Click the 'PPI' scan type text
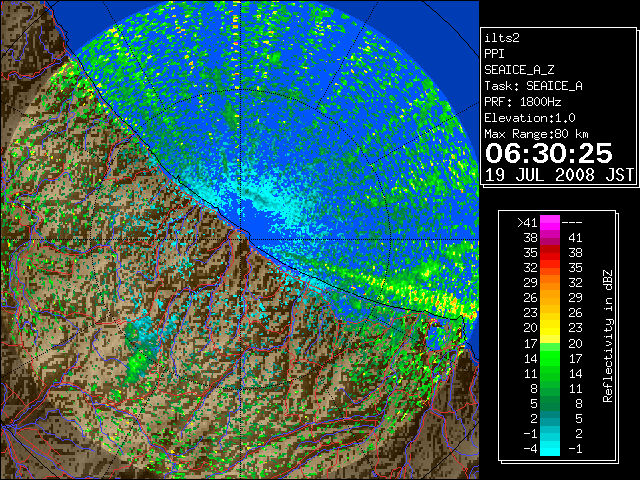This screenshot has width=640, height=480. pos(494,54)
